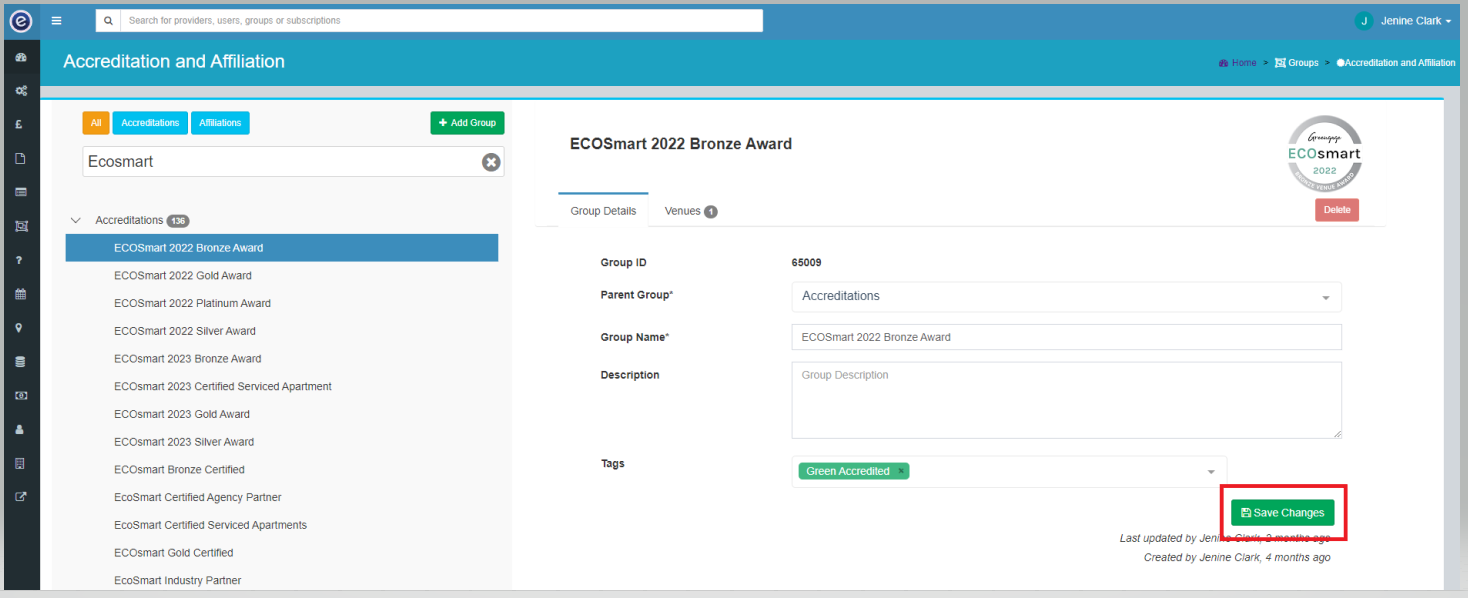Open the Parent Group Accreditations dropdown

(1066, 296)
